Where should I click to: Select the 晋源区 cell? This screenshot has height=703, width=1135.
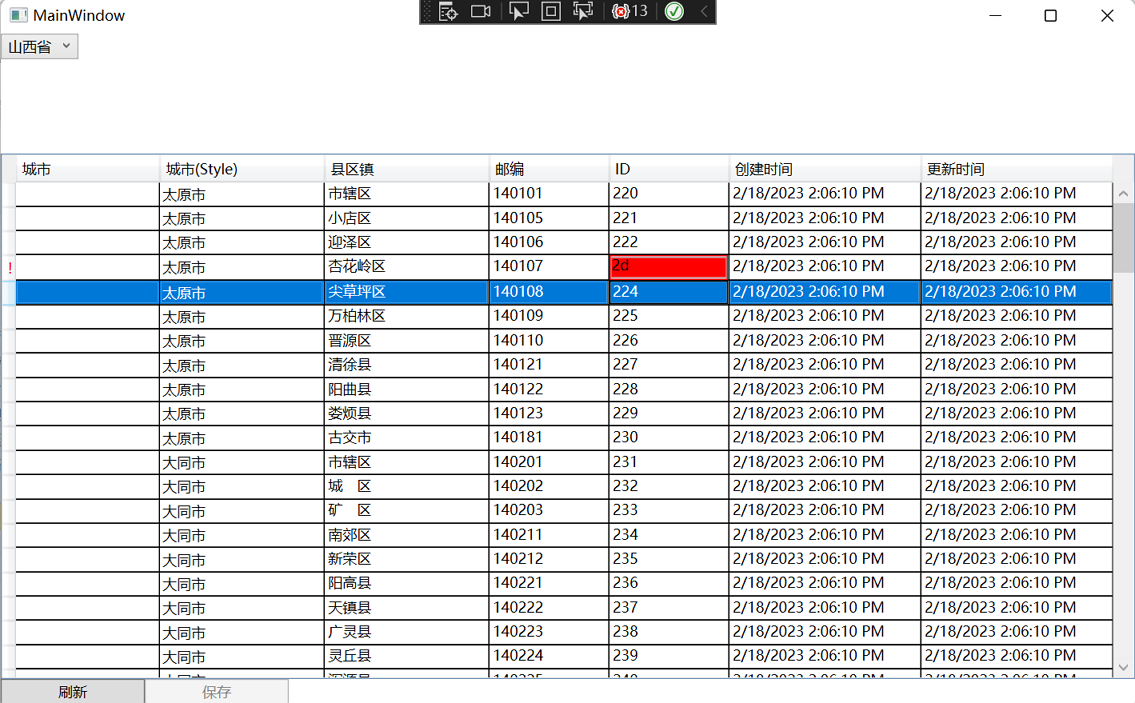(406, 340)
